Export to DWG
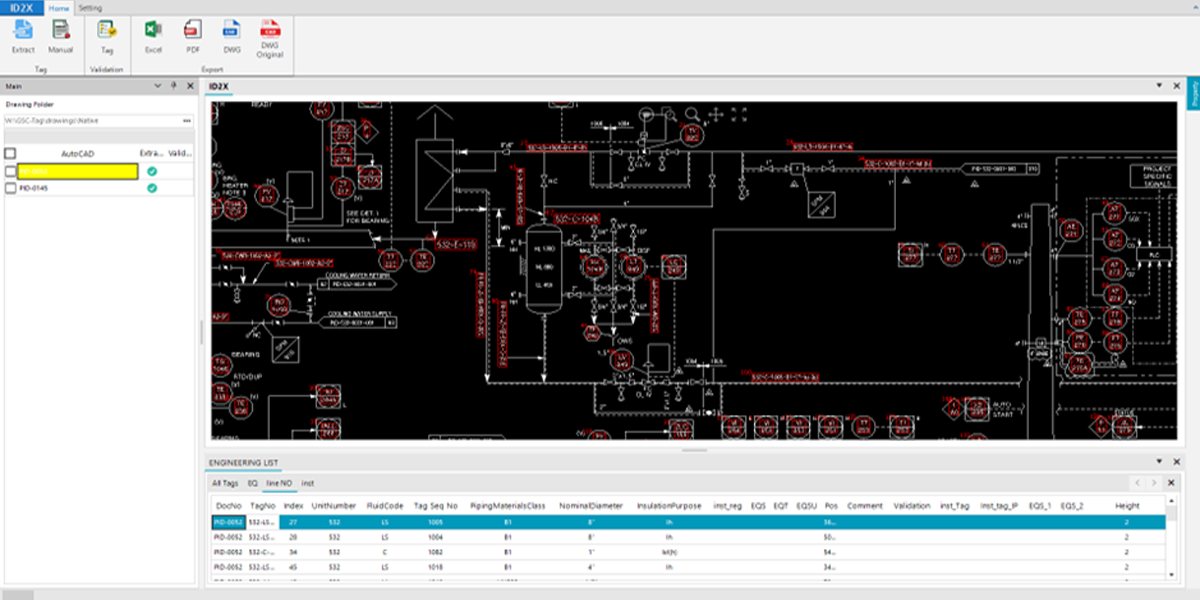This screenshot has height=600, width=1200. tap(232, 37)
